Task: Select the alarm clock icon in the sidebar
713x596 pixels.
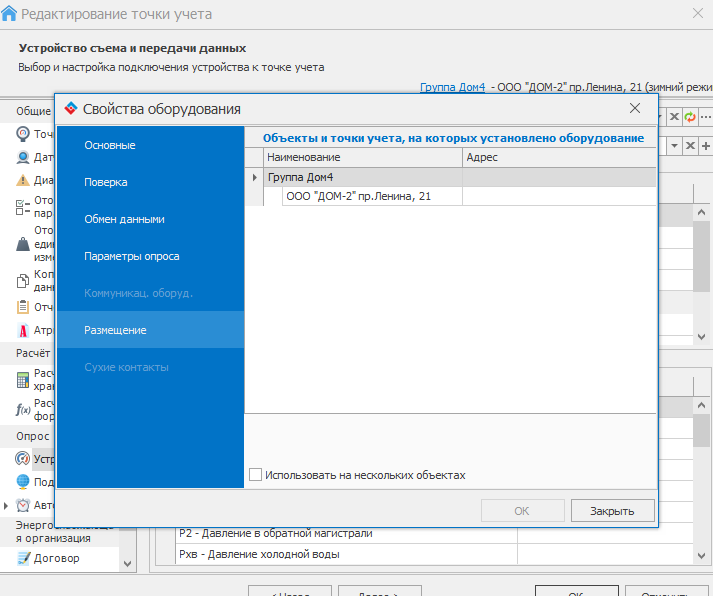Action: point(23,505)
